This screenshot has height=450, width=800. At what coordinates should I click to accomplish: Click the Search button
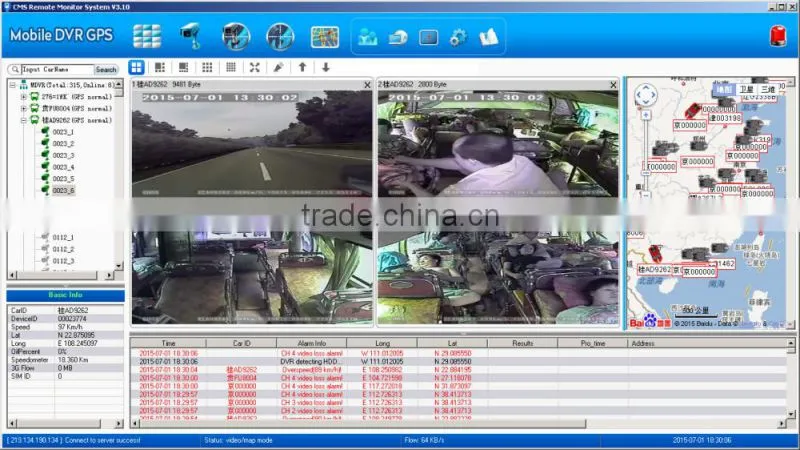[x=106, y=69]
